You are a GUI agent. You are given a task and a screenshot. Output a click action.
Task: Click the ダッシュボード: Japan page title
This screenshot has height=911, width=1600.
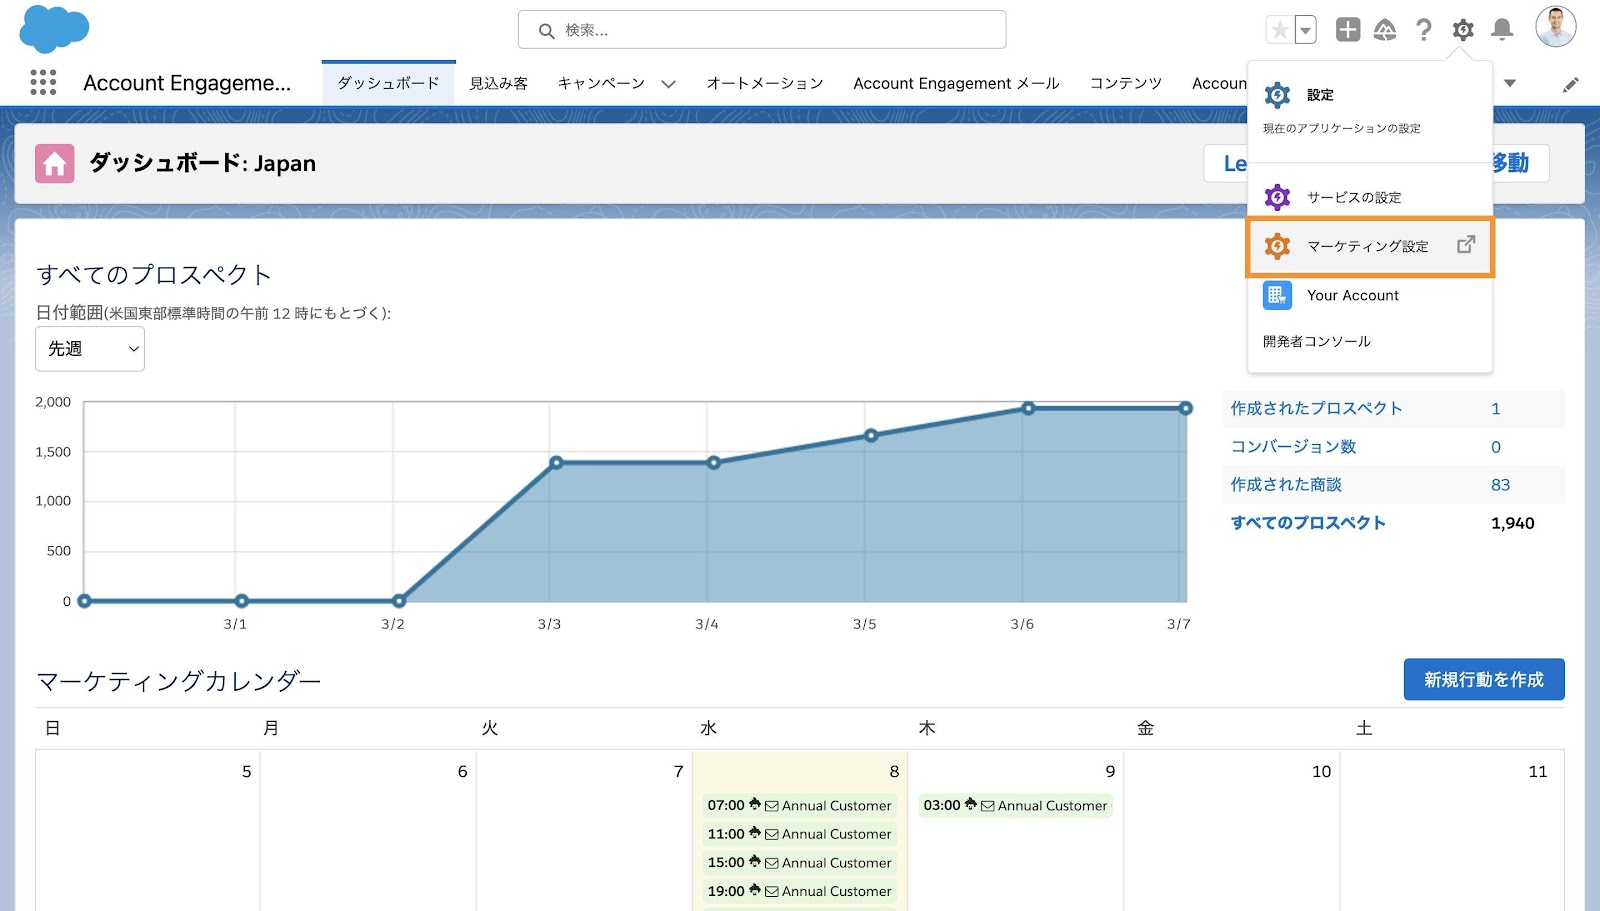tap(202, 163)
